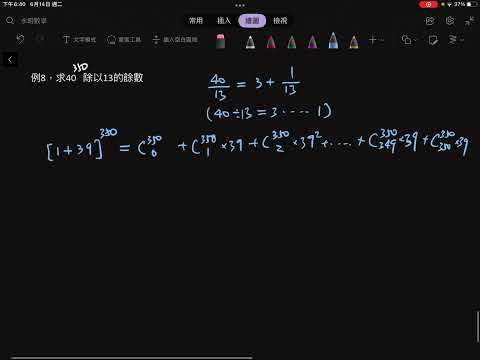Screen dimensions: 480x360
Task: Pick the white pen
Action: [250, 42]
